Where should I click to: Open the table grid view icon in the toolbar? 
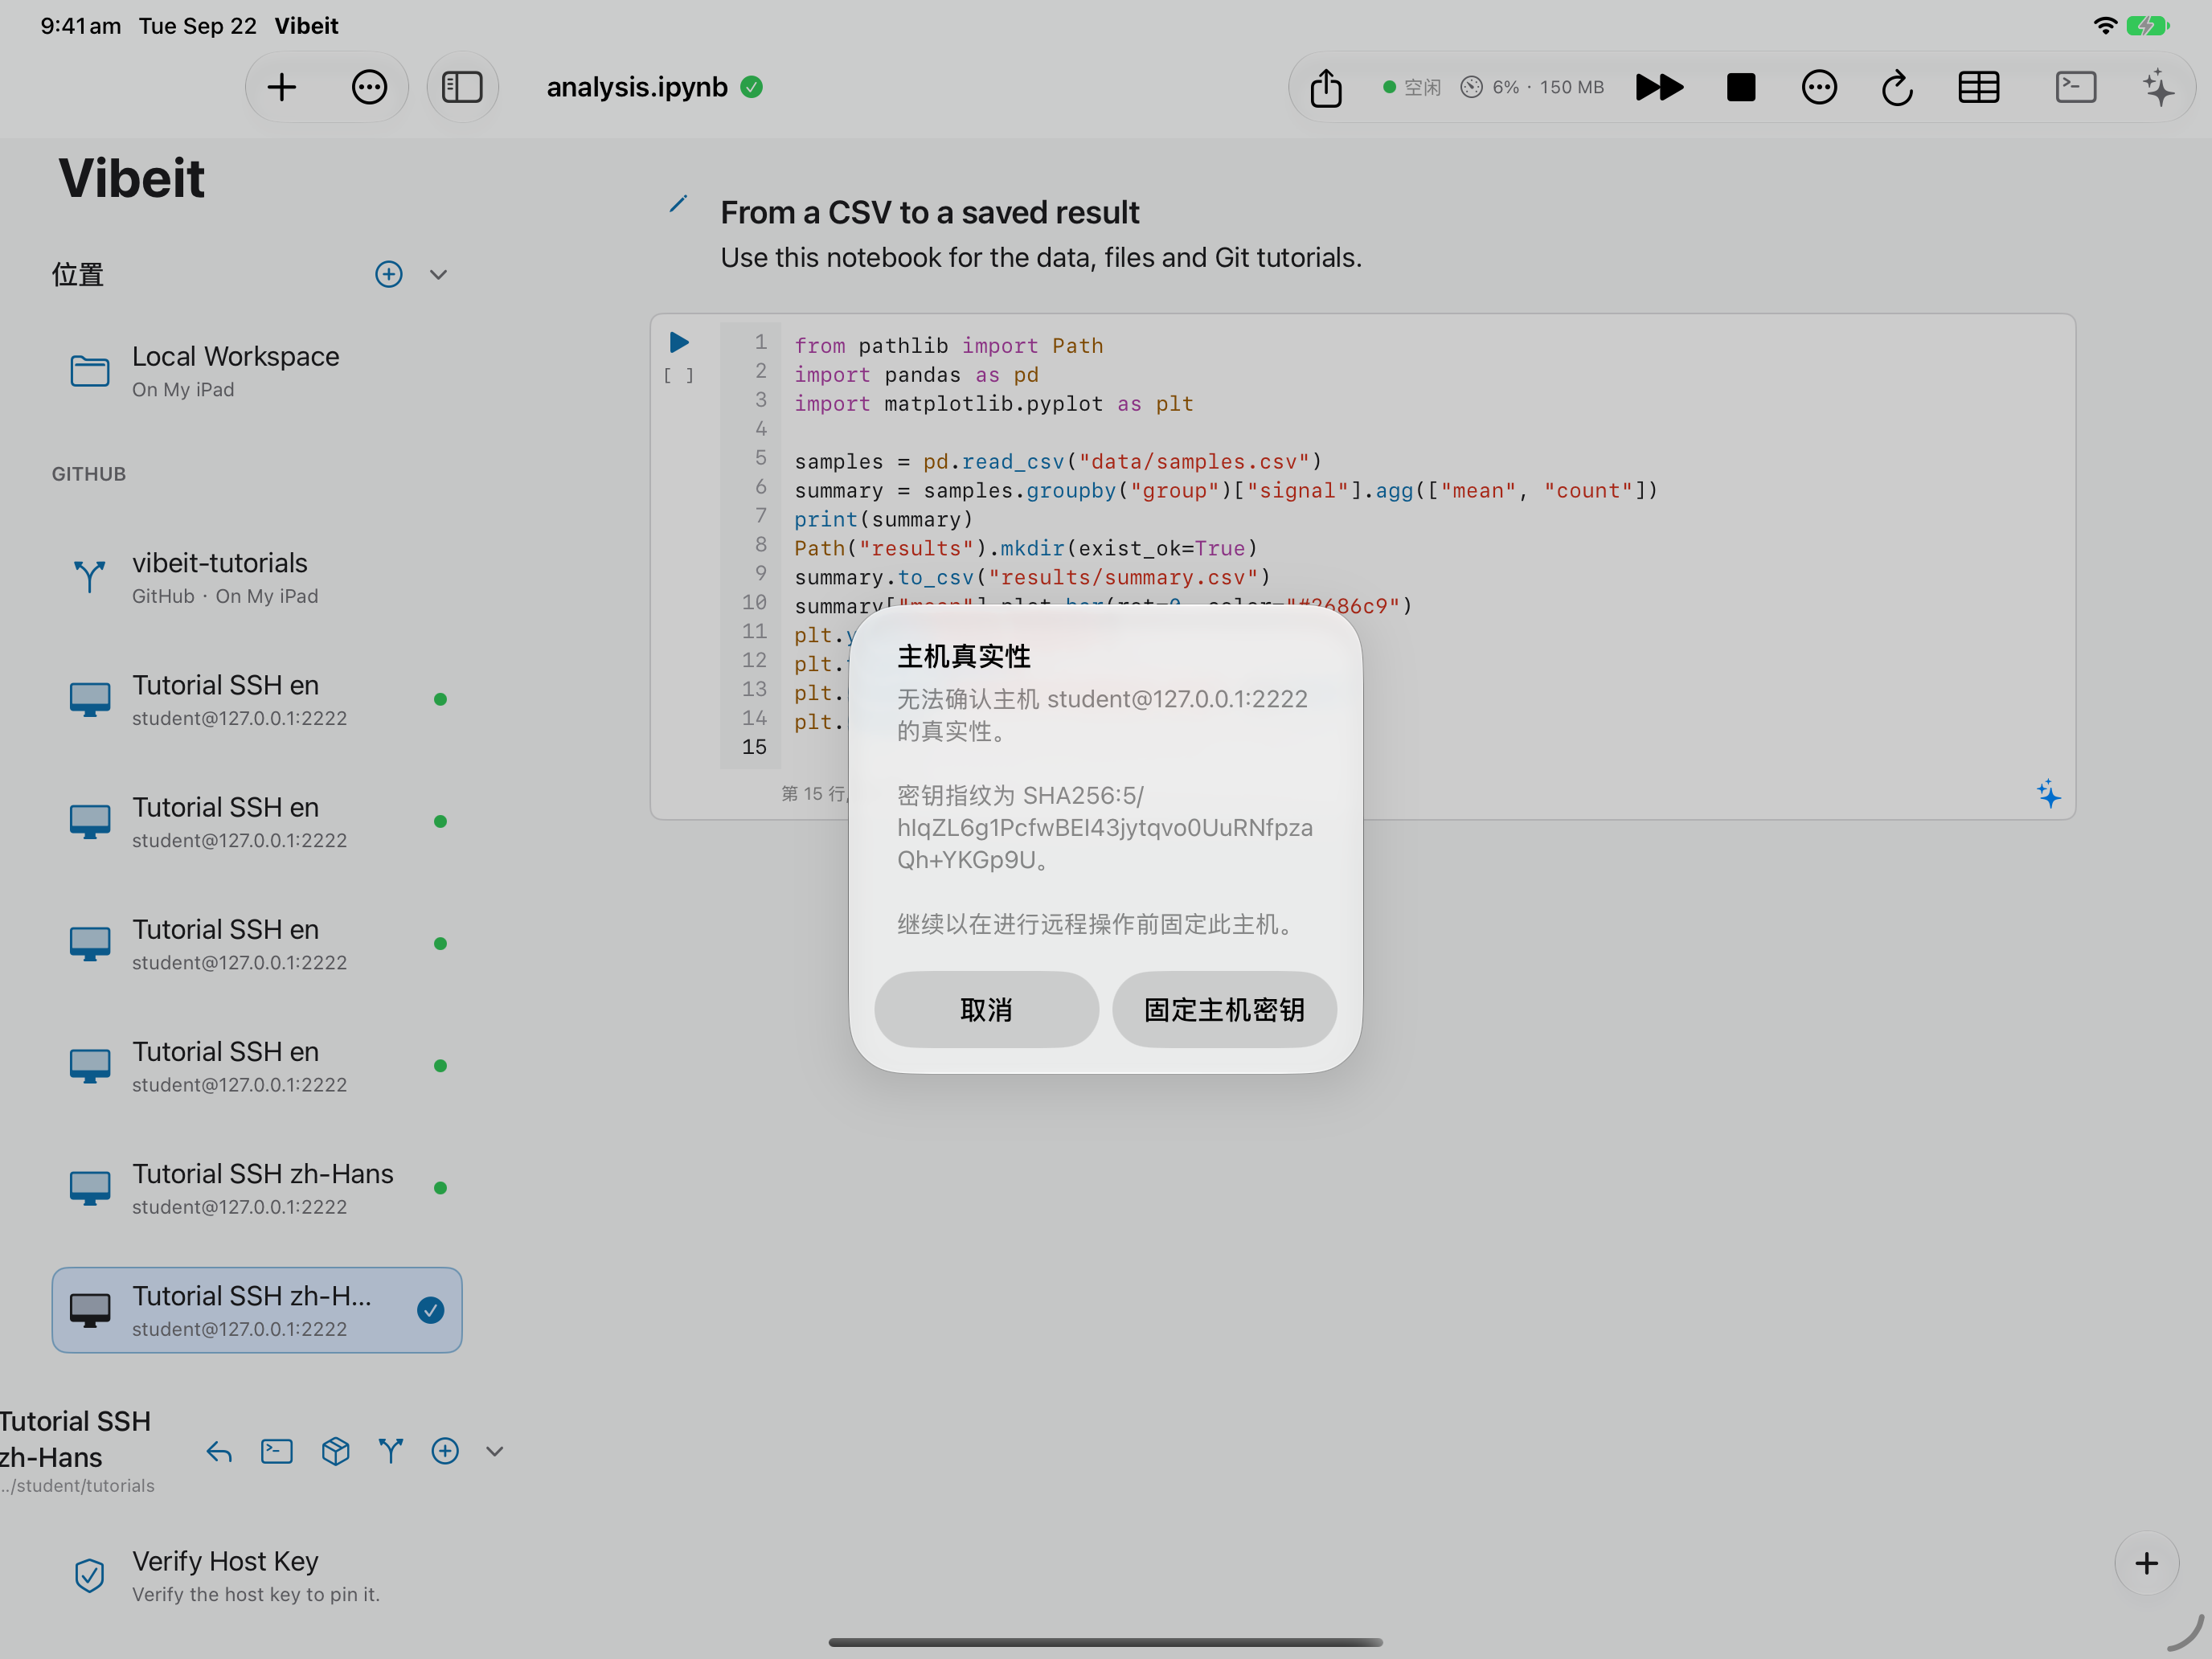[1978, 87]
